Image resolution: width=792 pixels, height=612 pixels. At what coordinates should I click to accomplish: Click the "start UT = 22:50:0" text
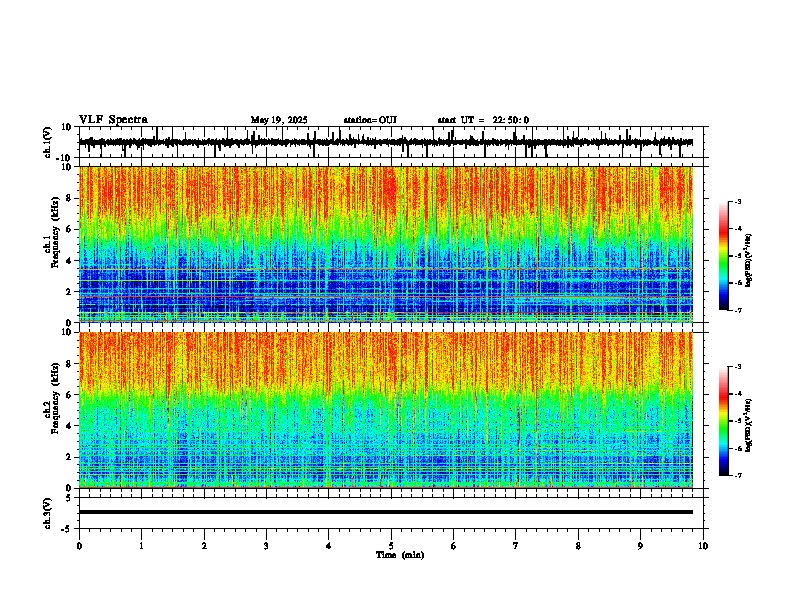coord(483,120)
